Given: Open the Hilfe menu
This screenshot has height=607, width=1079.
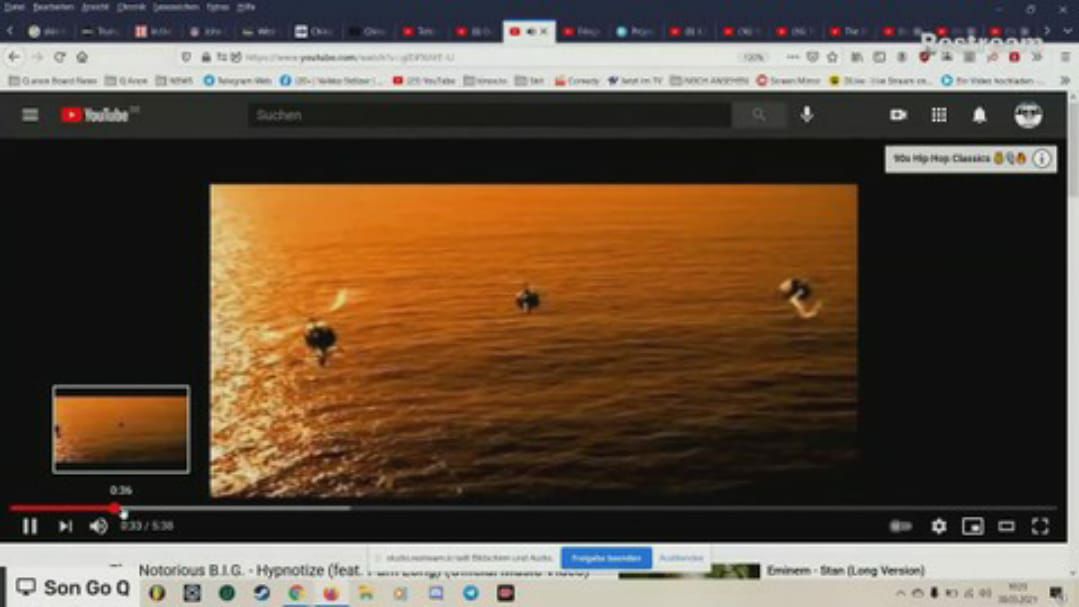Looking at the screenshot, I should [246, 7].
